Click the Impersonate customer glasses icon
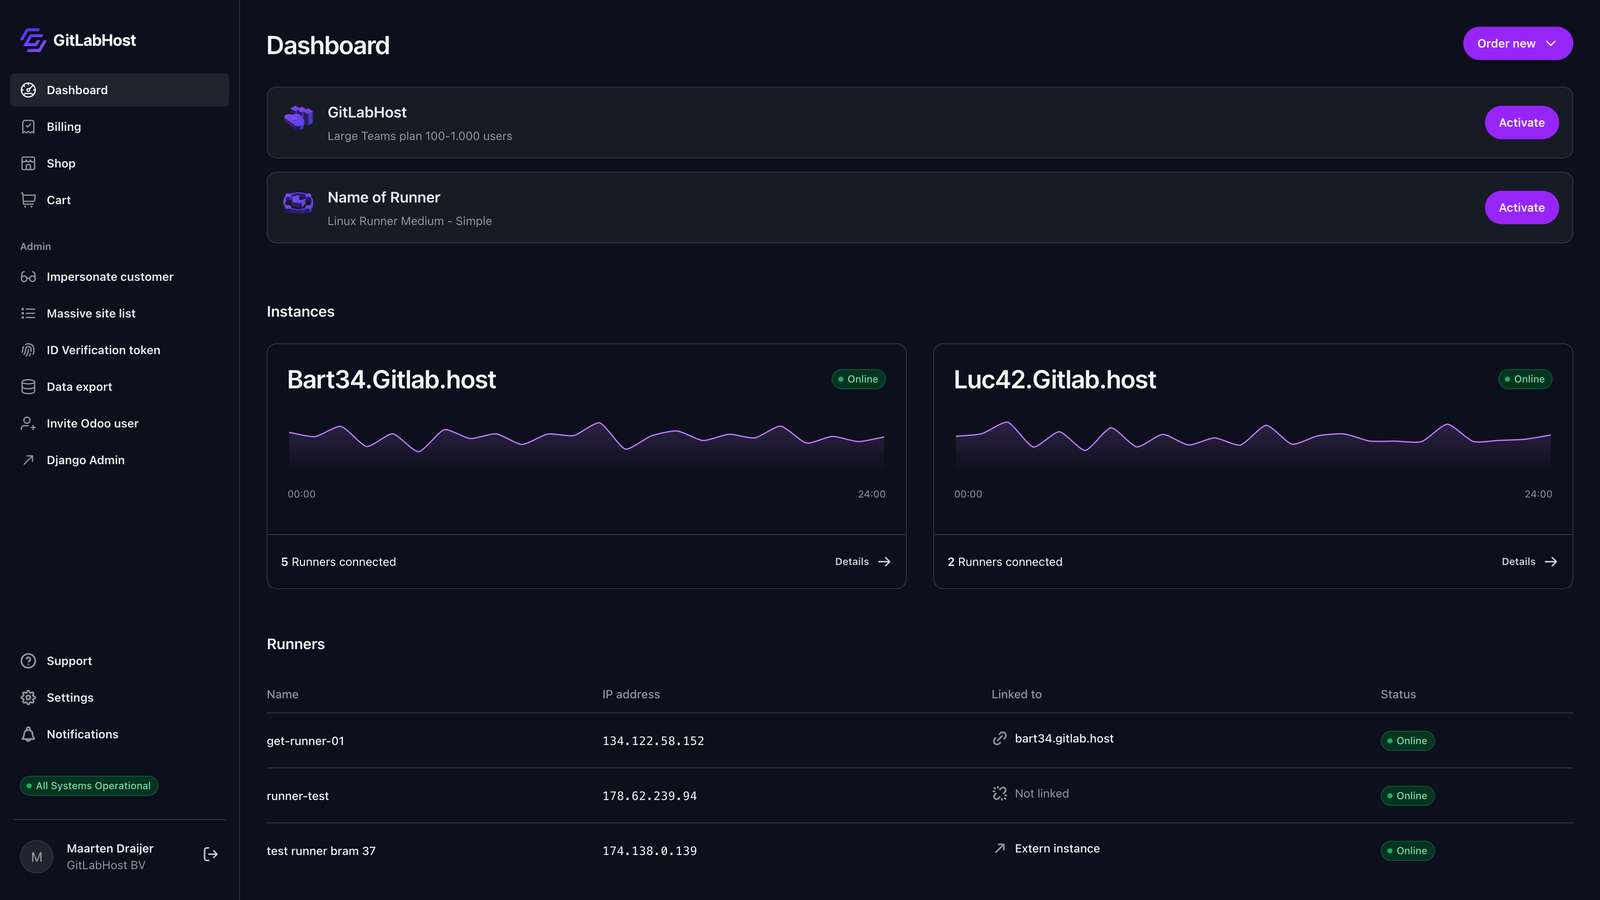 coord(28,277)
